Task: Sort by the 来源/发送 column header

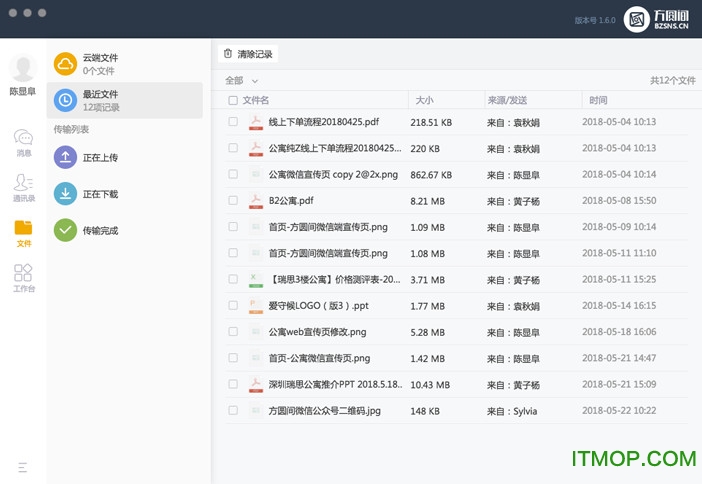Action: coord(507,100)
